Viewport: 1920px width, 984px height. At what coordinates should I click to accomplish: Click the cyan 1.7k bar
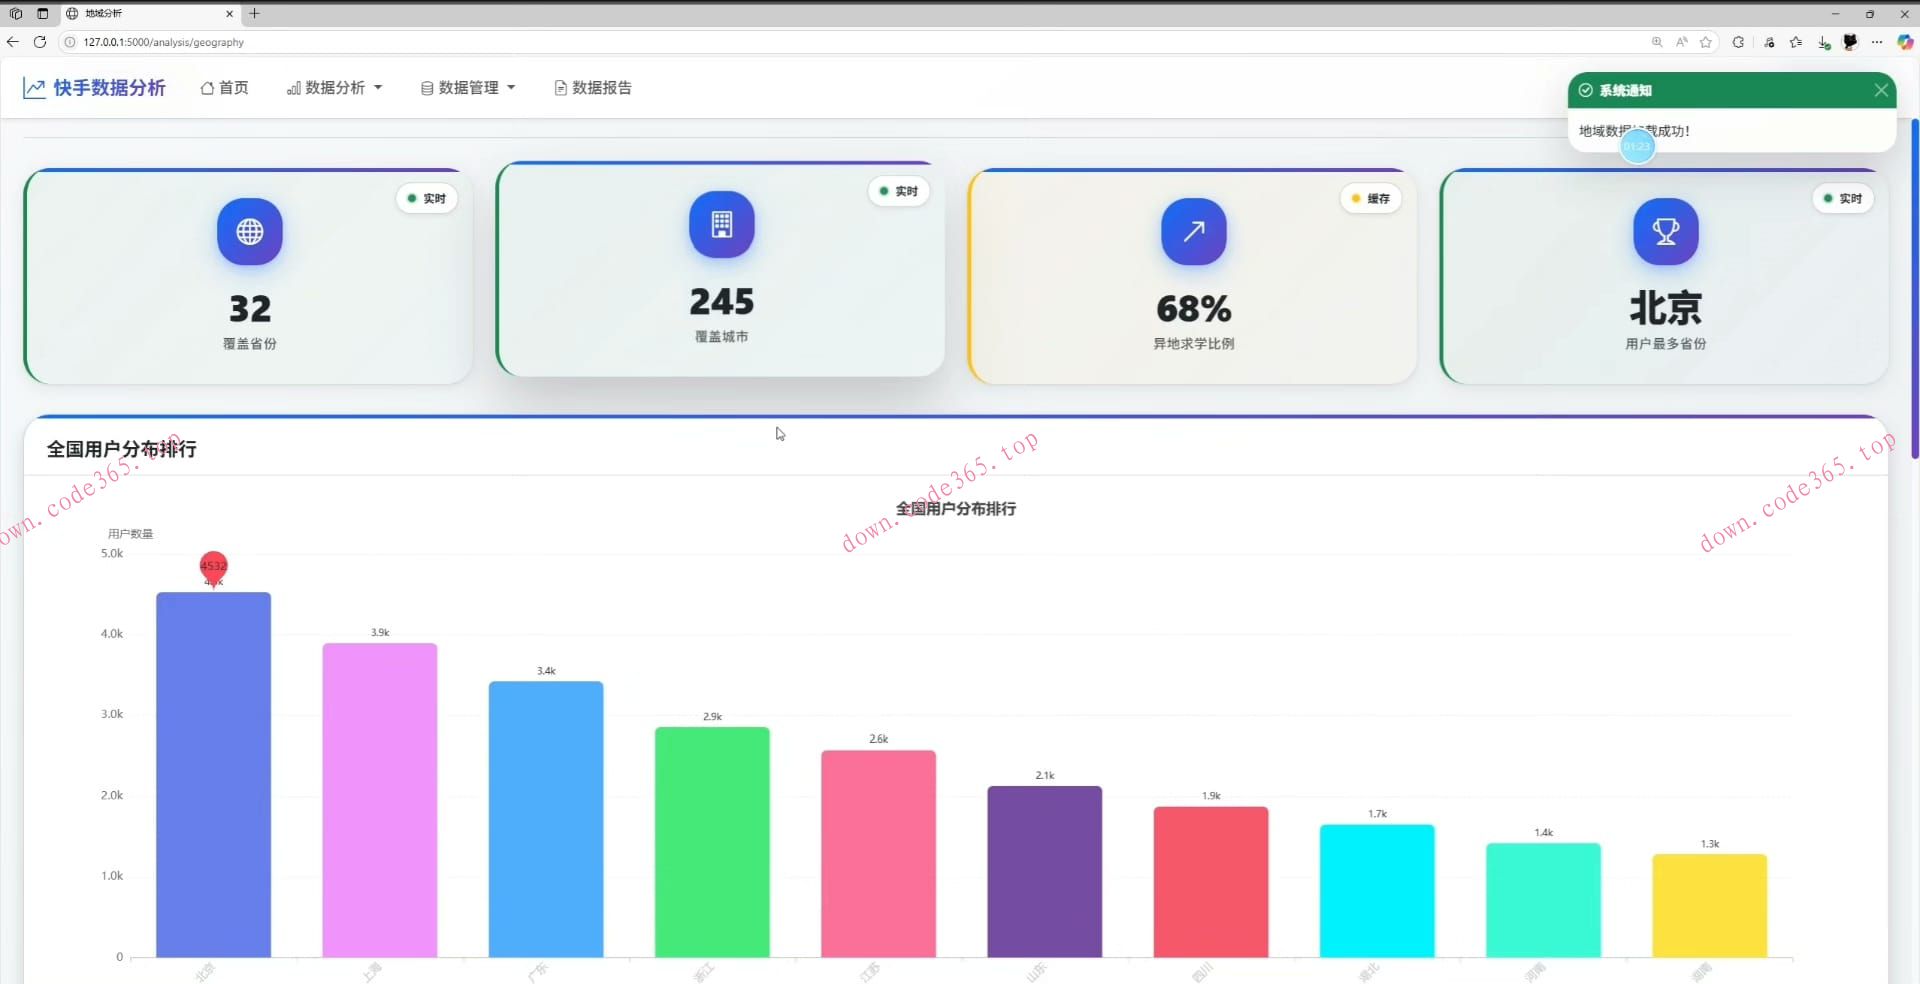(x=1377, y=891)
